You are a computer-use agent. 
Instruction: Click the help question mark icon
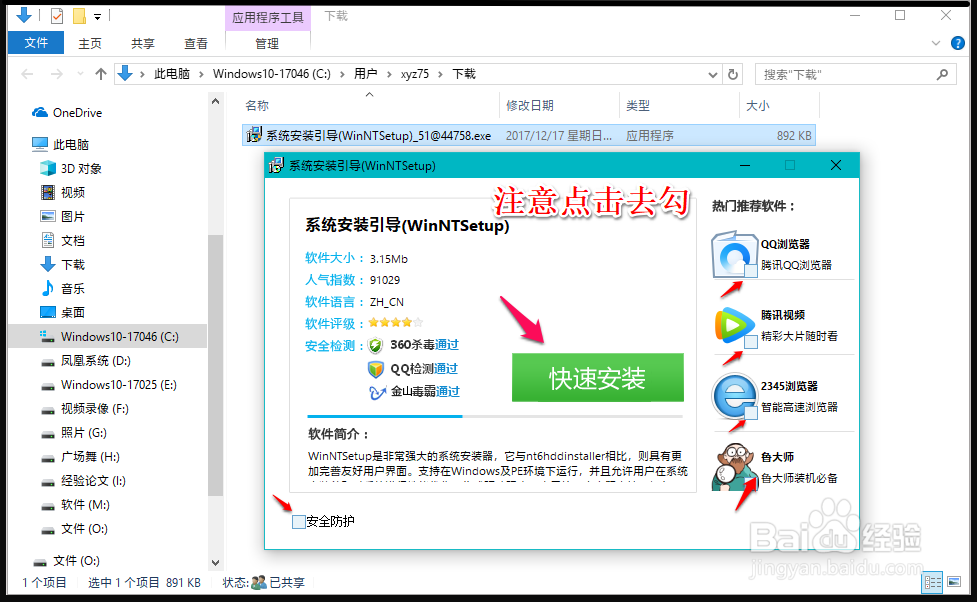point(958,43)
